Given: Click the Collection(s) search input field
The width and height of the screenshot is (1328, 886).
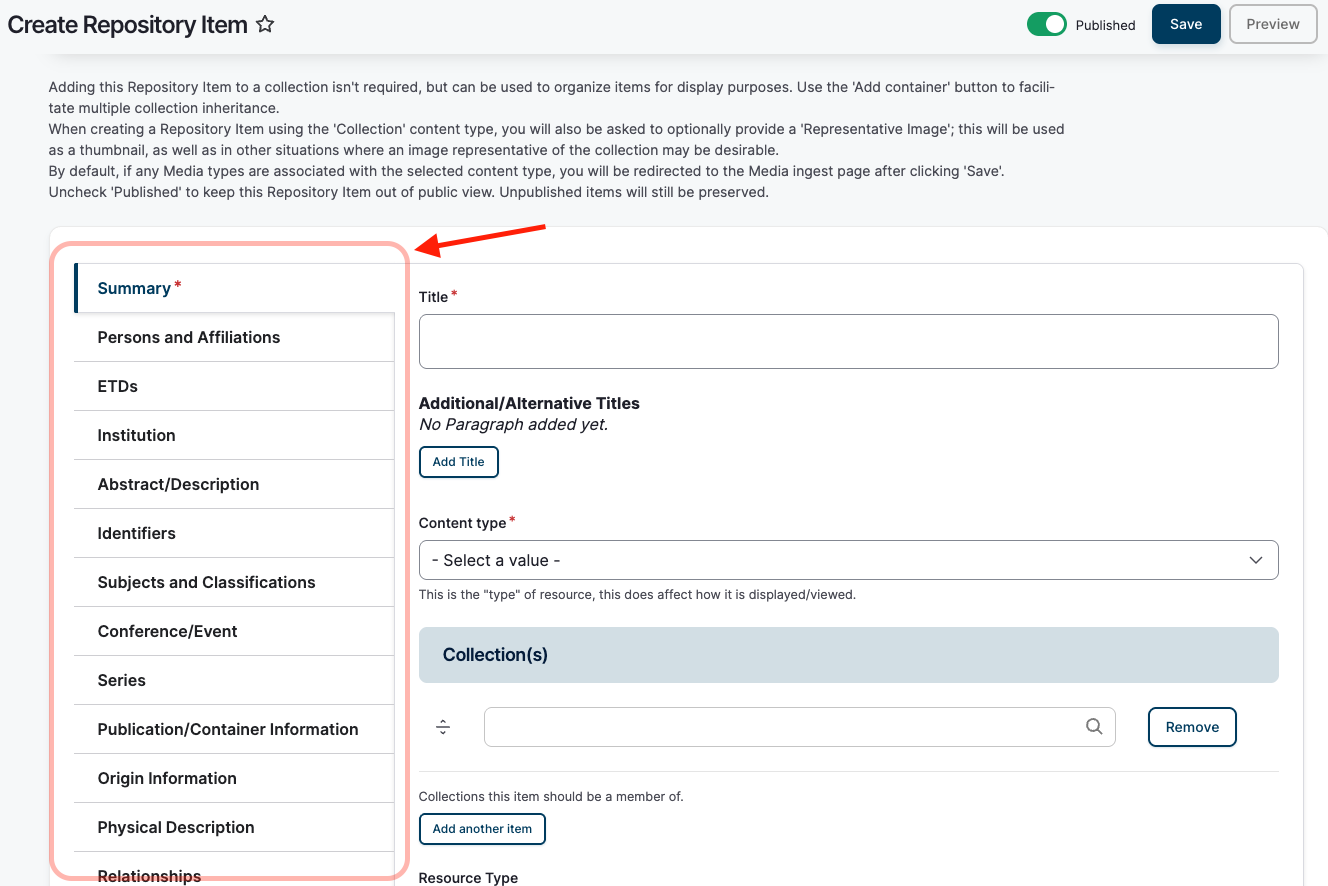Looking at the screenshot, I should pos(799,727).
